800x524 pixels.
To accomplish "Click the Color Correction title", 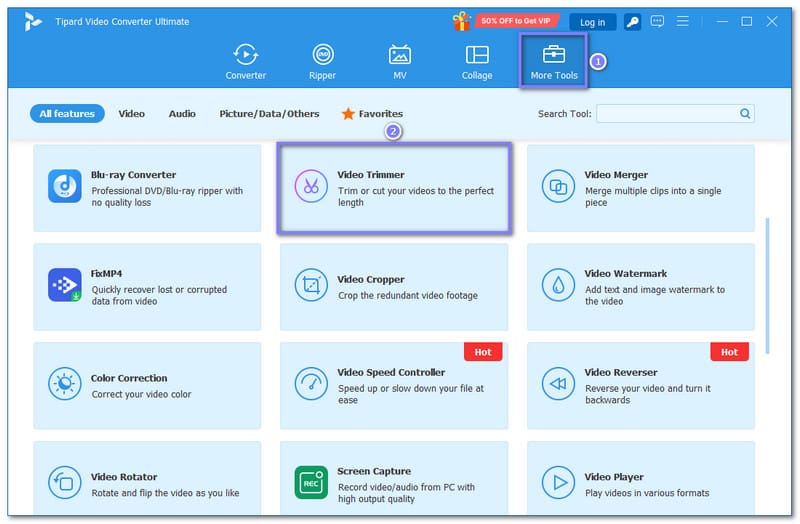I will tap(129, 378).
